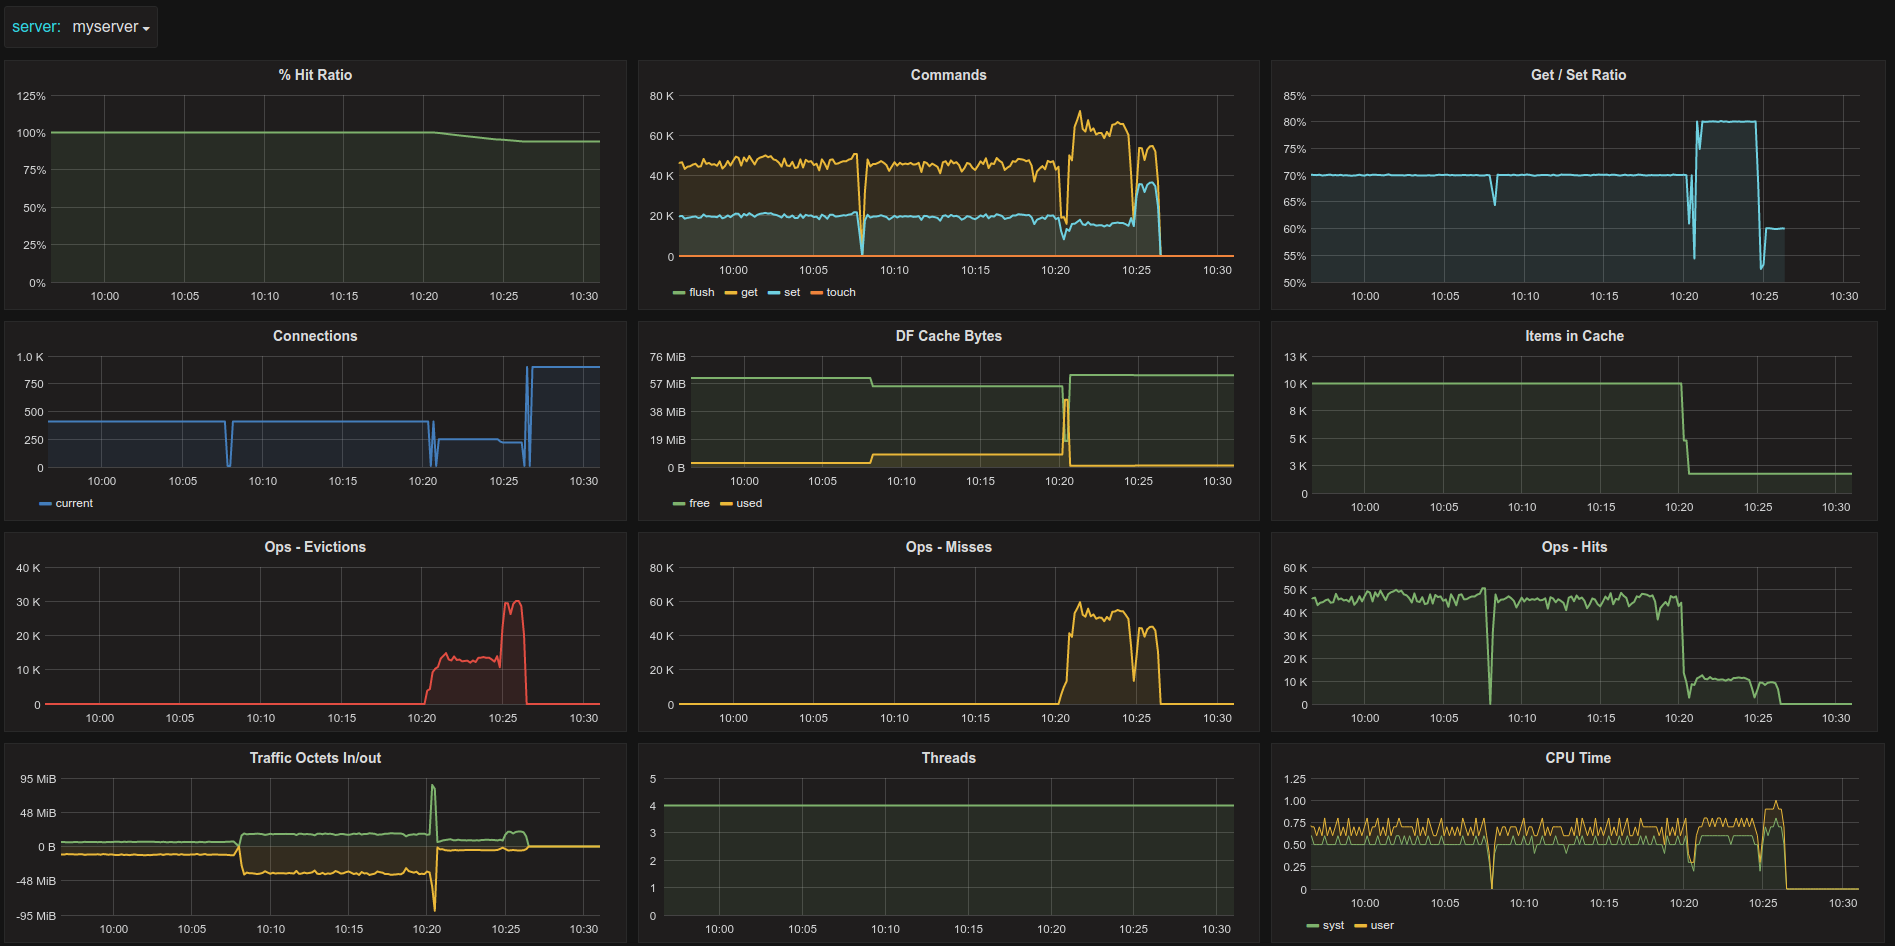Open color picker for the syst series swatch
Image resolution: width=1895 pixels, height=946 pixels.
[x=1312, y=926]
